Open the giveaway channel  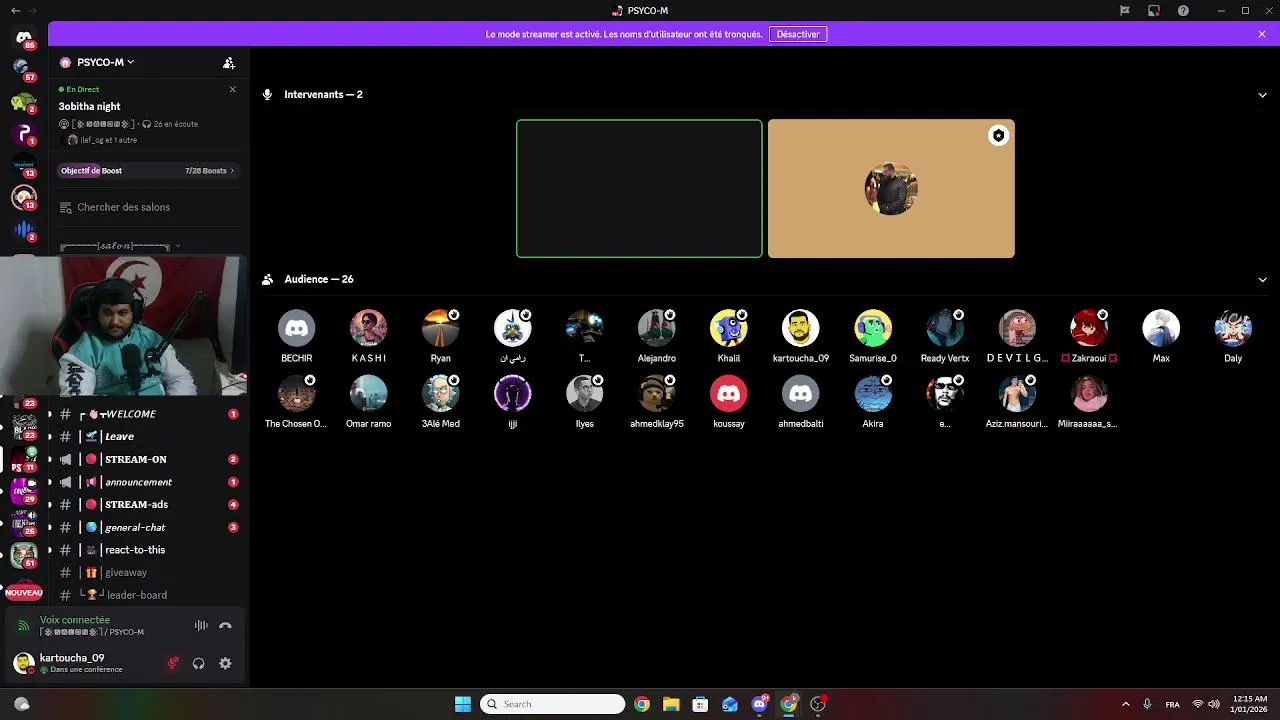click(147, 573)
